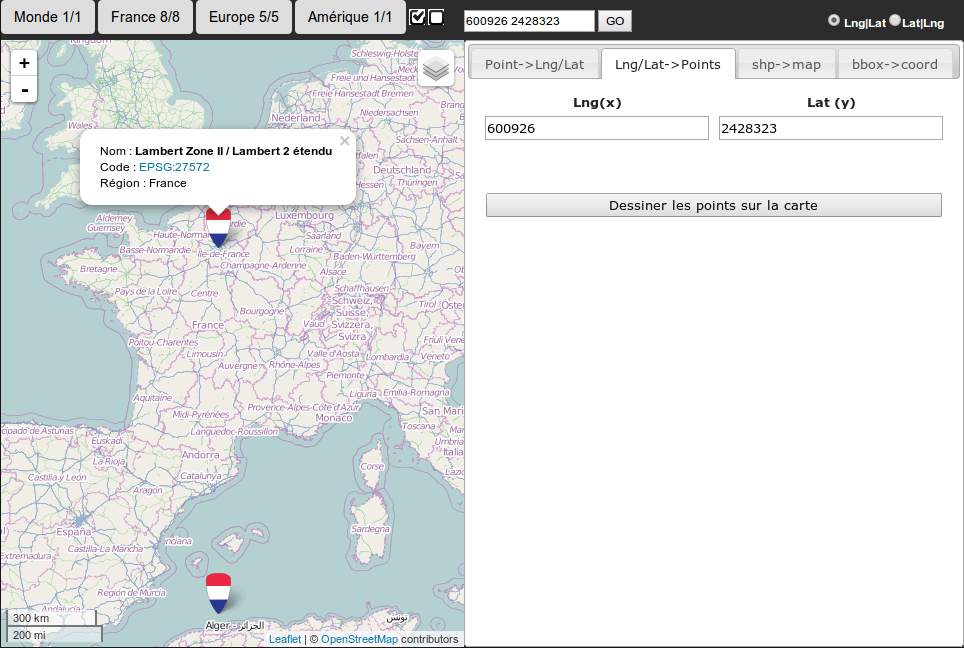Image resolution: width=964 pixels, height=648 pixels.
Task: Zoom in on the map
Action: tap(24, 63)
